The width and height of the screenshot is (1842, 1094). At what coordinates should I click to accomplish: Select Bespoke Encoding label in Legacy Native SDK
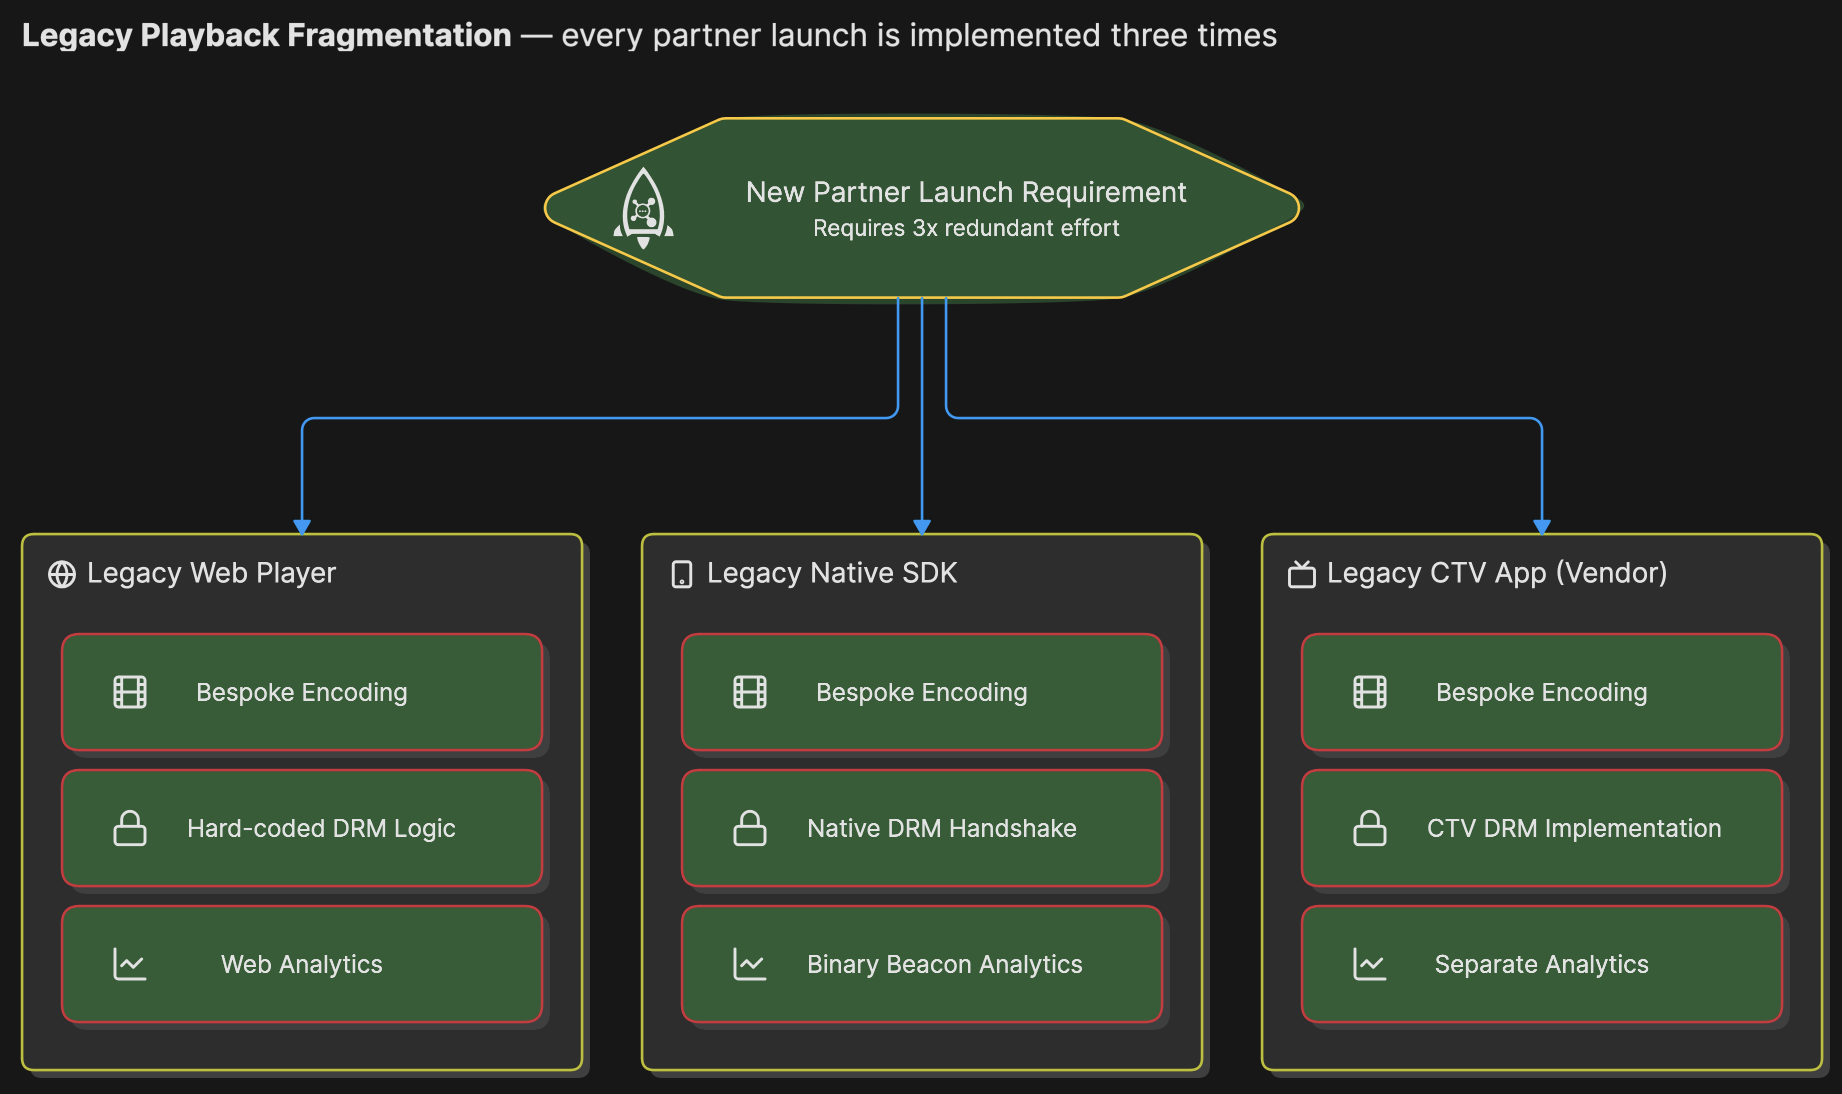click(922, 692)
